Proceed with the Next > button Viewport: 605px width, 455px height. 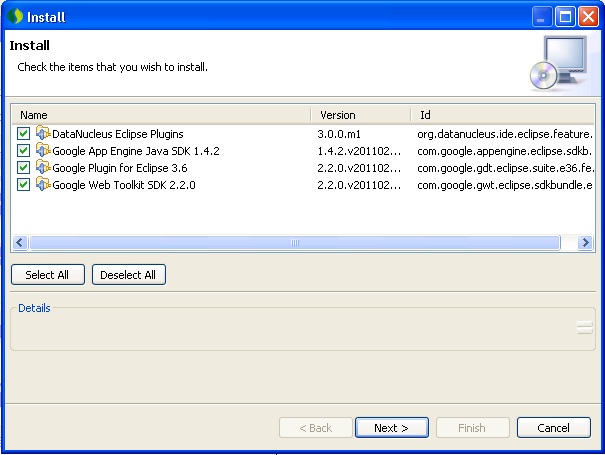click(x=392, y=428)
